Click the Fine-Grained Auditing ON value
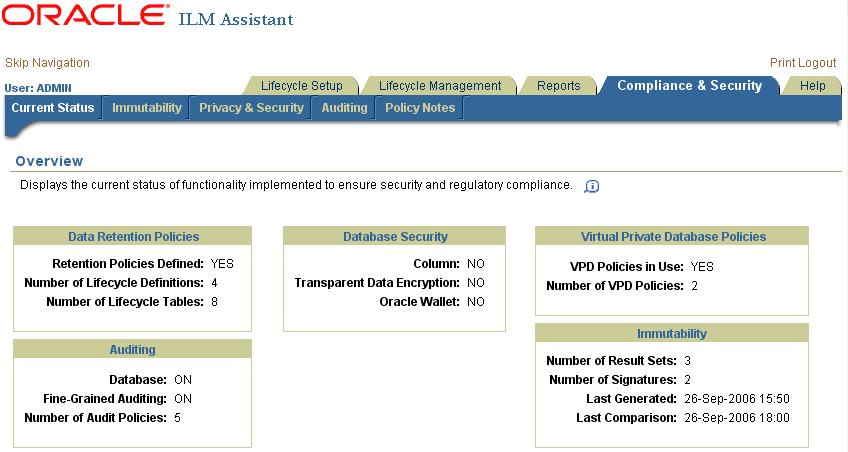 click(x=183, y=399)
